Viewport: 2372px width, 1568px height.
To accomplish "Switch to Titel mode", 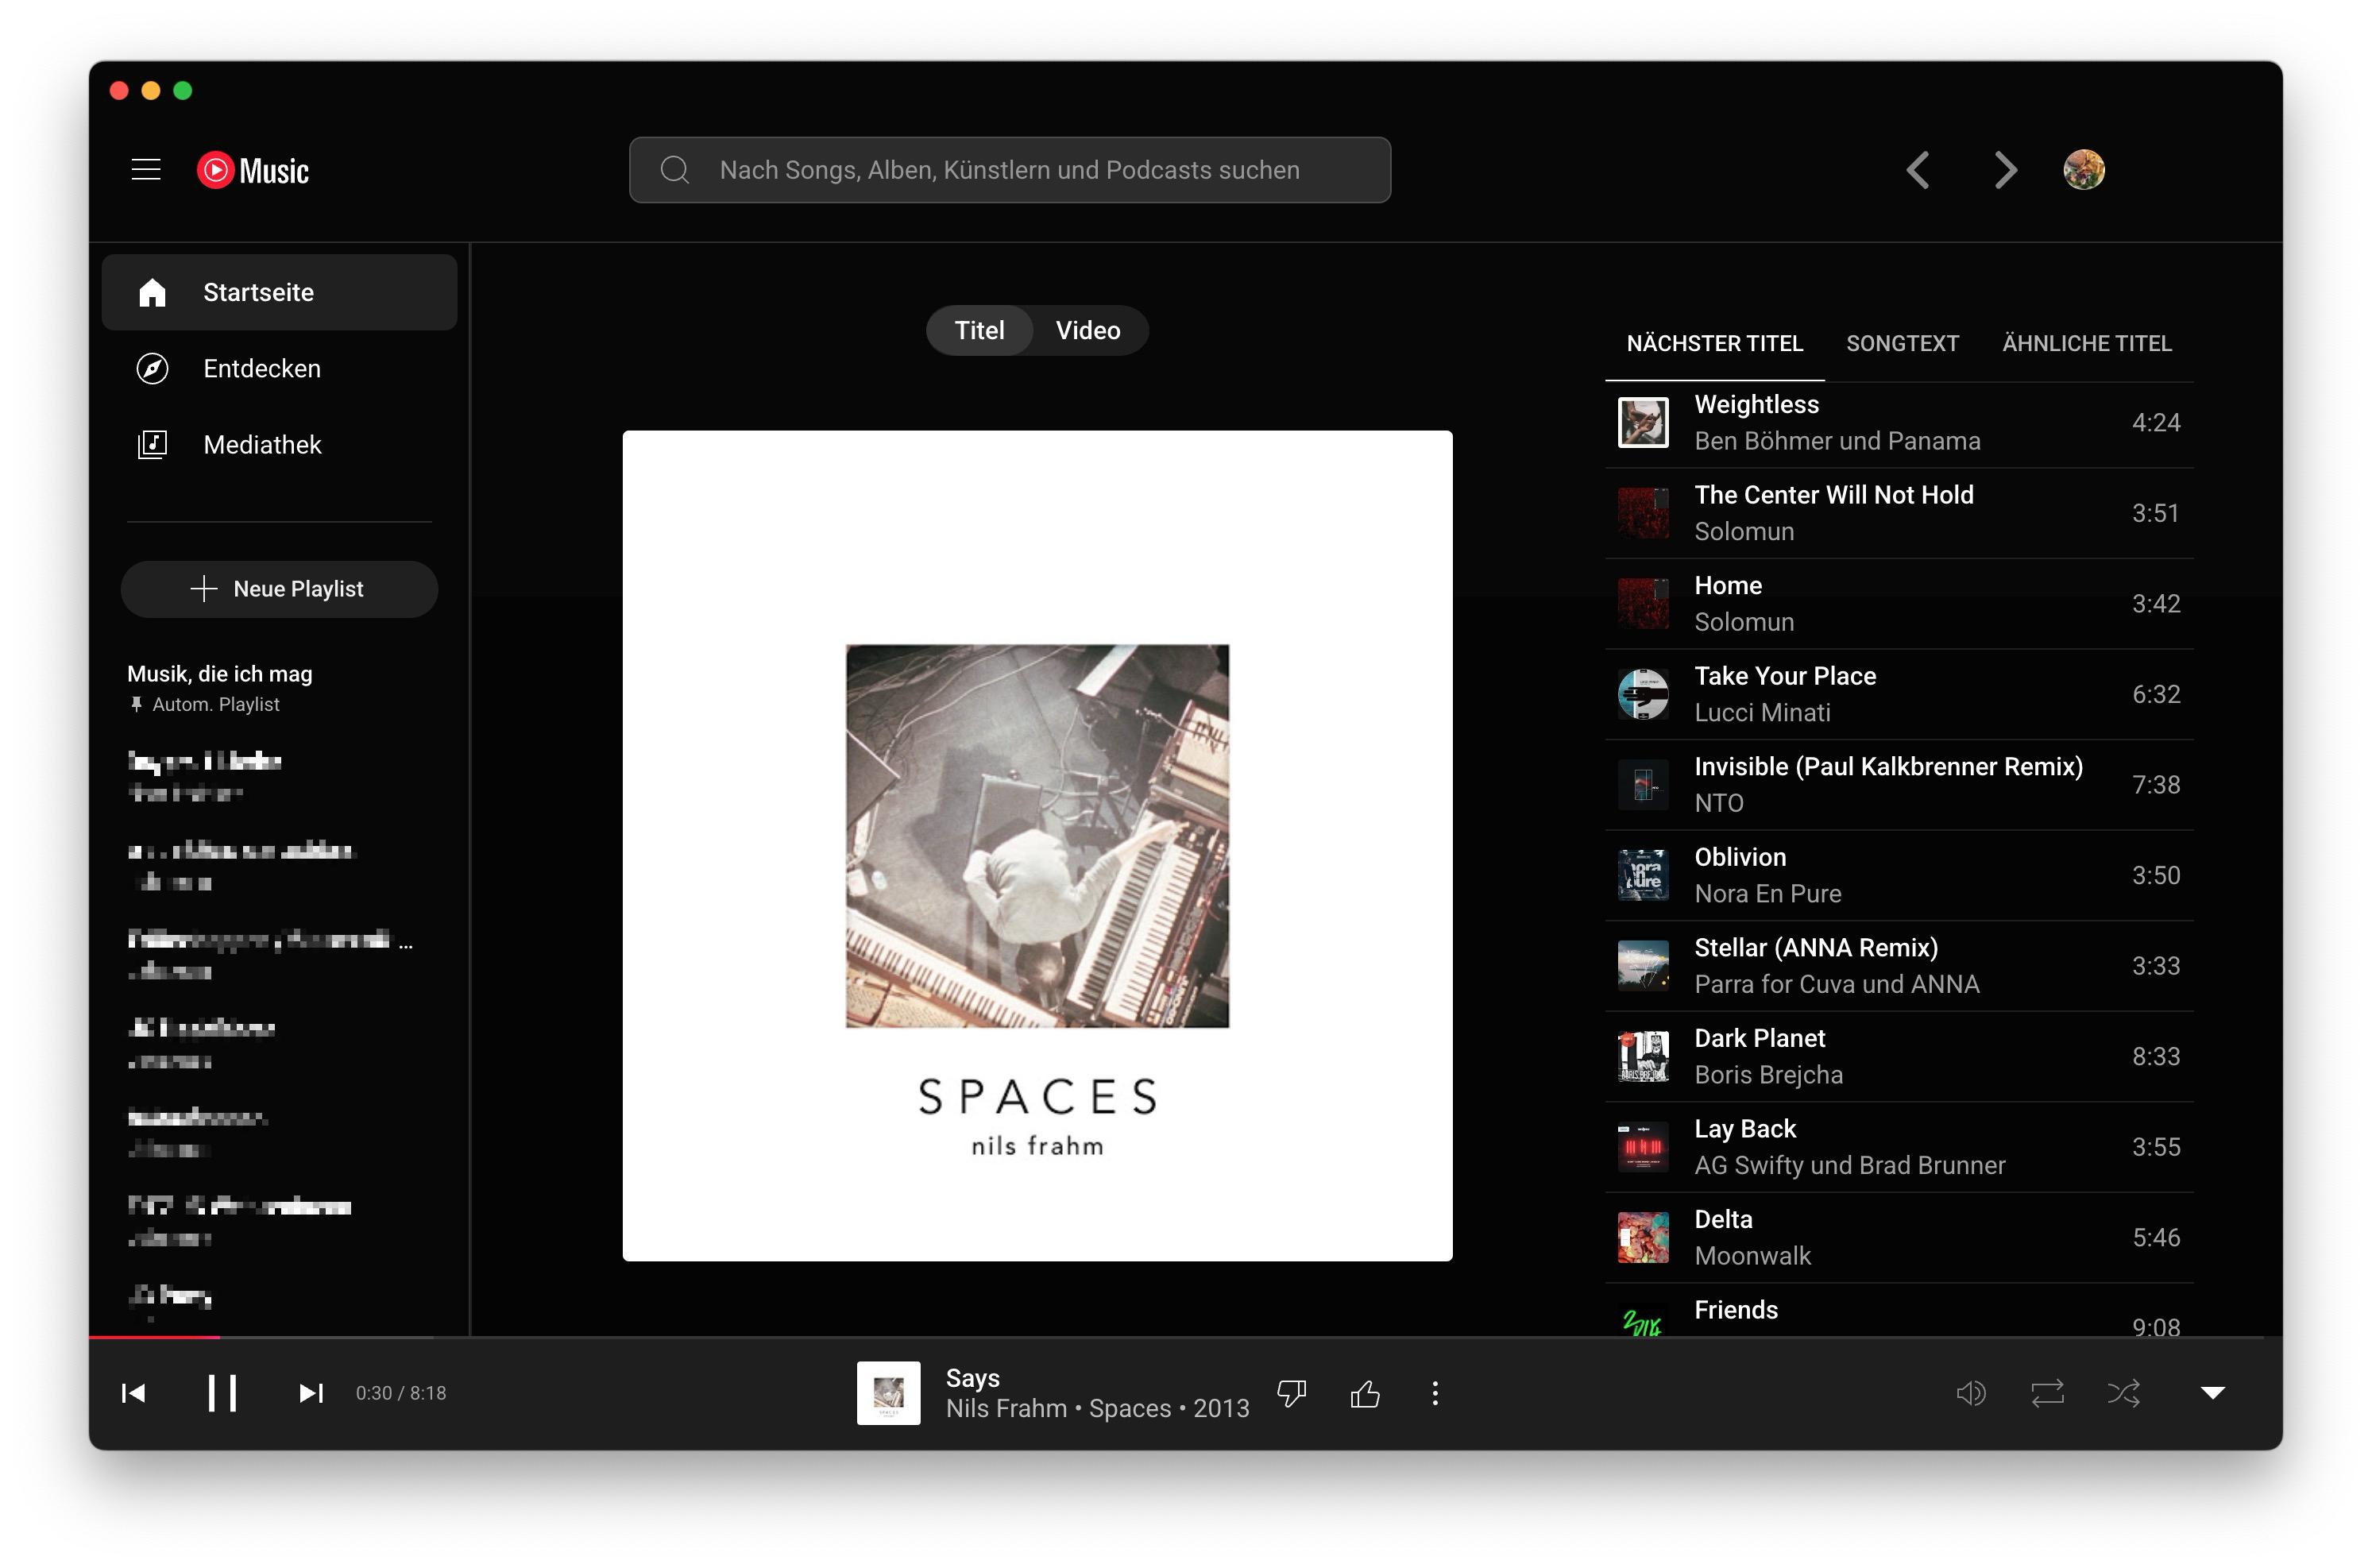I will tap(979, 330).
